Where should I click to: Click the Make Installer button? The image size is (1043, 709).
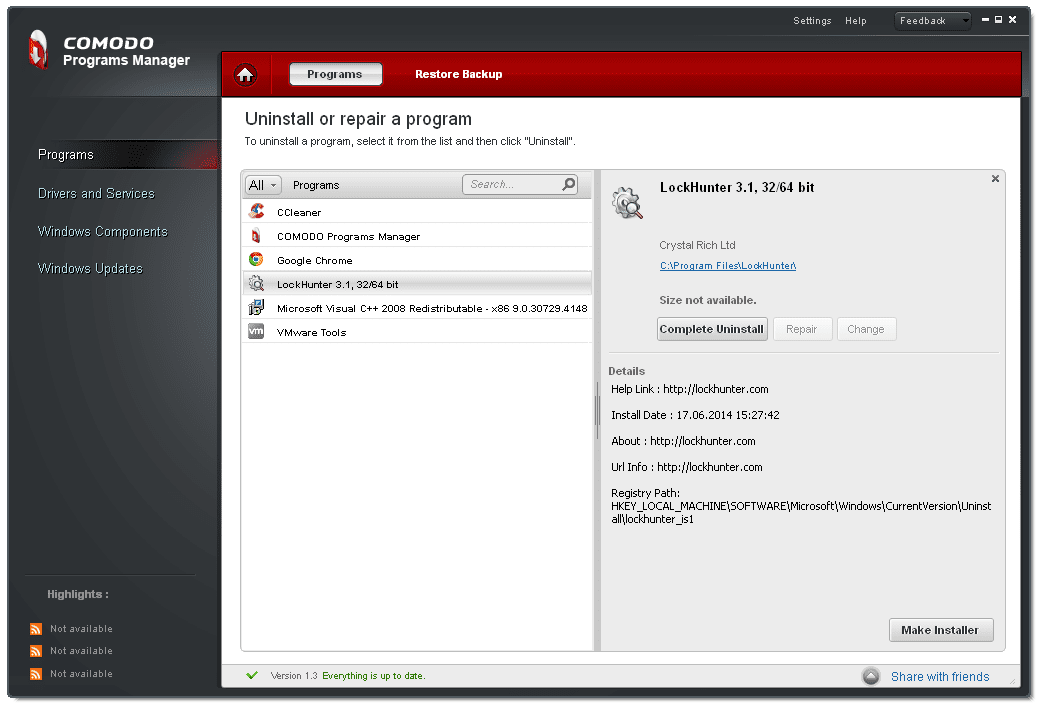pos(941,630)
